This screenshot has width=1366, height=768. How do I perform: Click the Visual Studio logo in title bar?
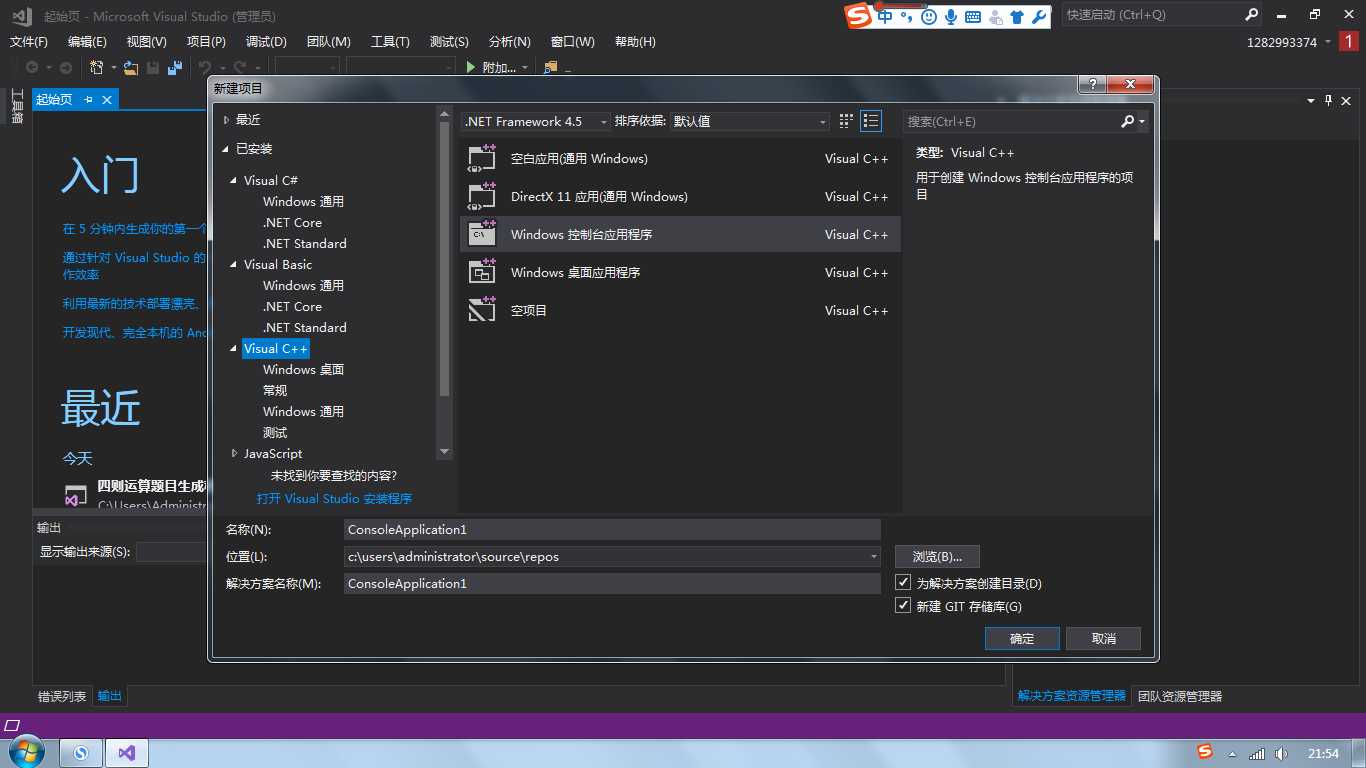pos(22,15)
